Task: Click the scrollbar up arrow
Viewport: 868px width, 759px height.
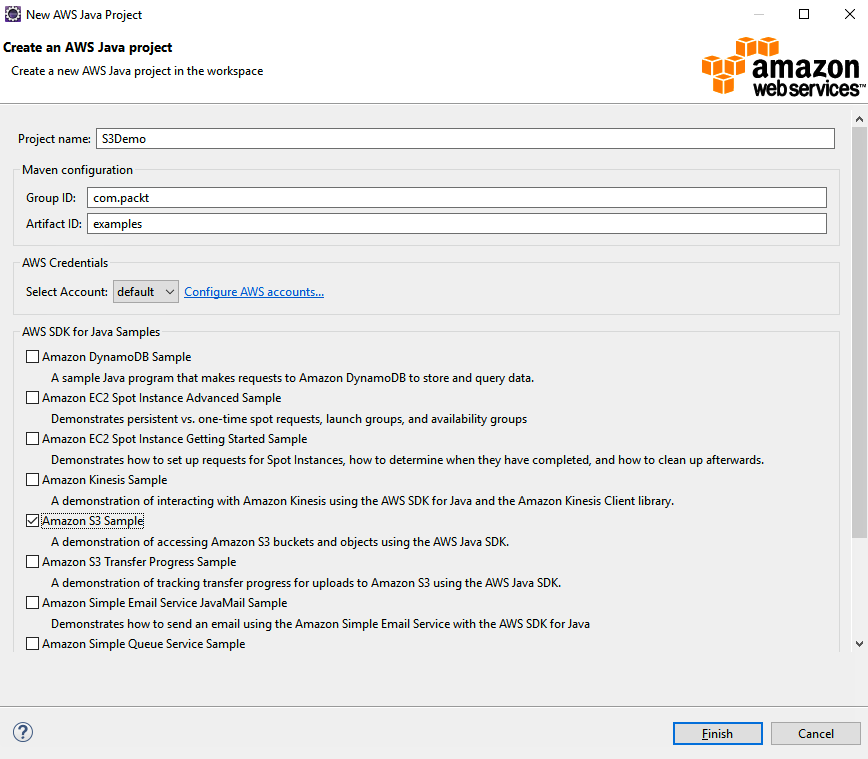Action: tap(859, 118)
